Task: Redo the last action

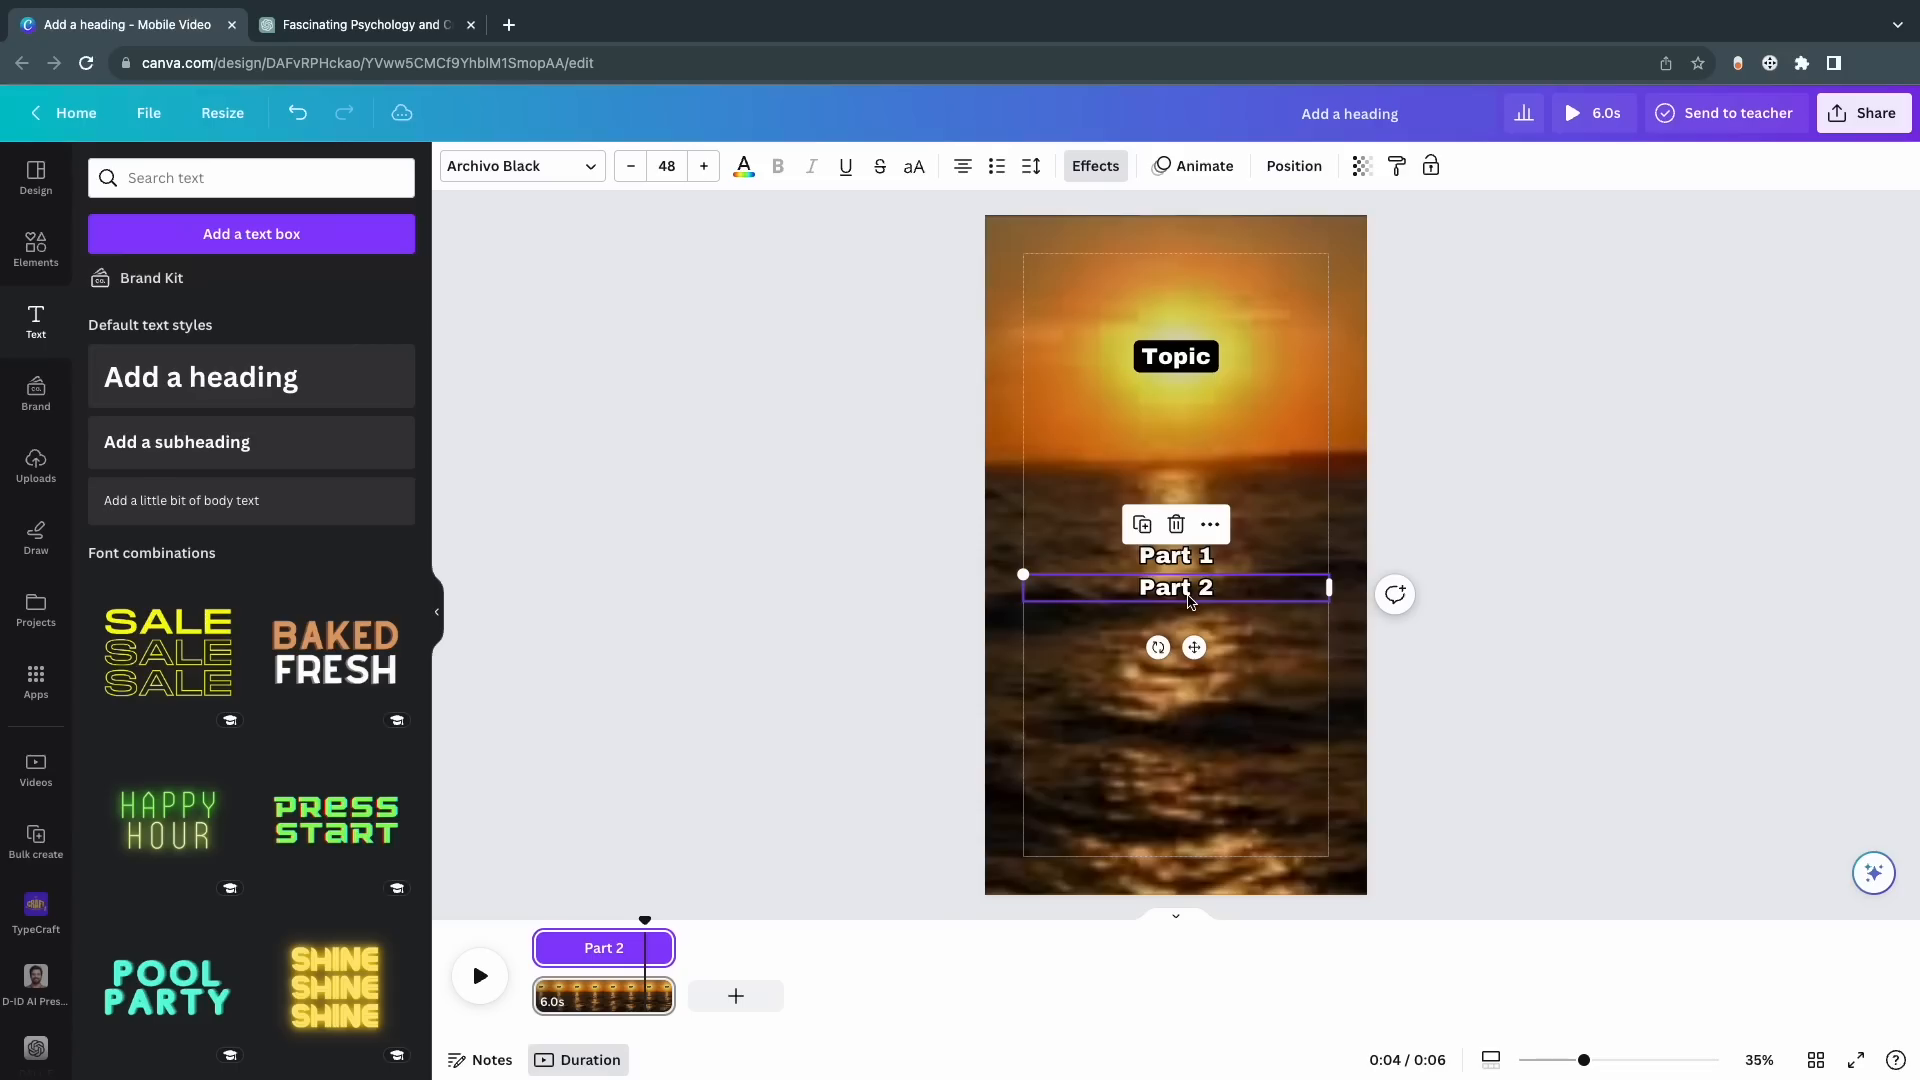Action: click(x=344, y=113)
